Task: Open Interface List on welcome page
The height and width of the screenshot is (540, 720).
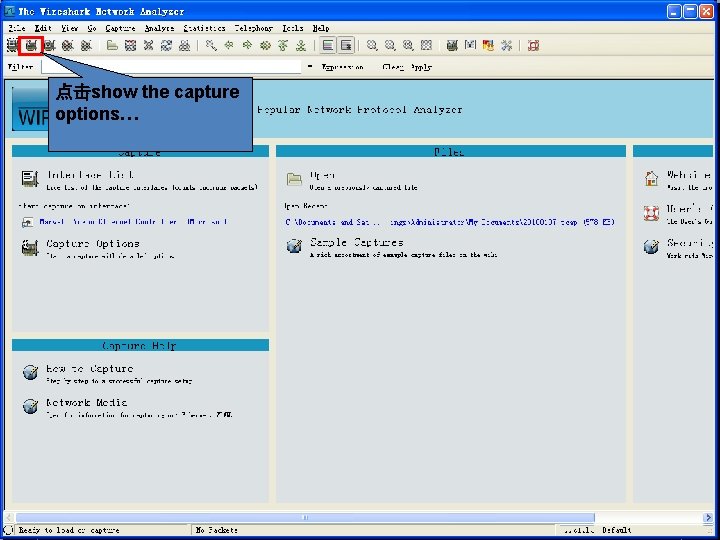Action: pyautogui.click(x=90, y=175)
